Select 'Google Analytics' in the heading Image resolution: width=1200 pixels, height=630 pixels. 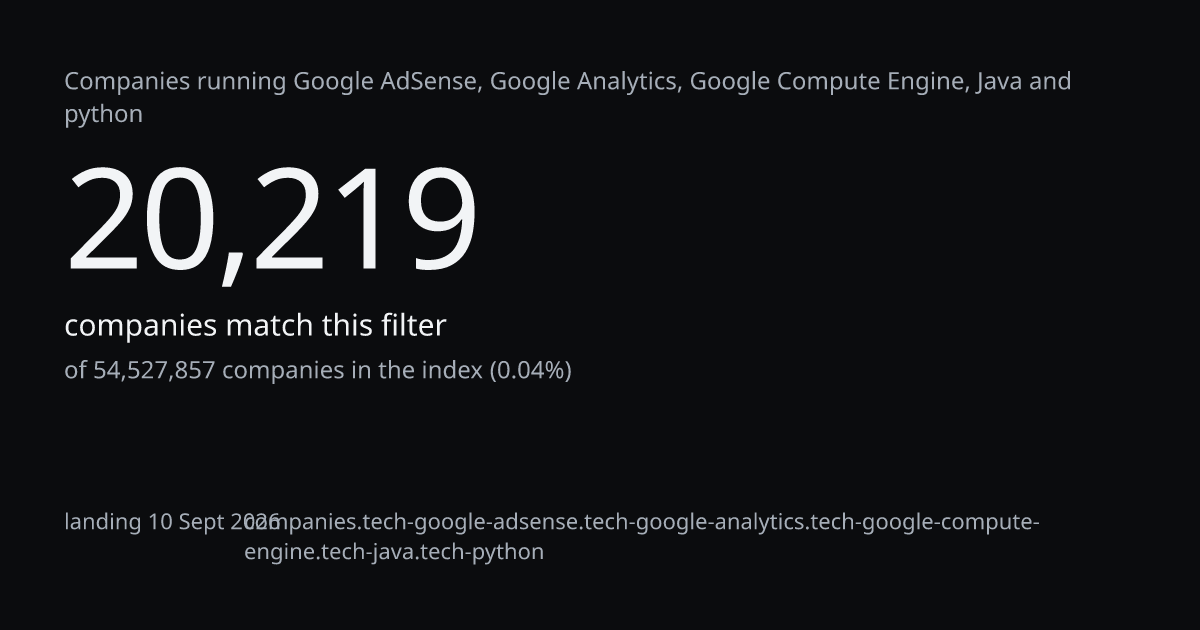[583, 81]
